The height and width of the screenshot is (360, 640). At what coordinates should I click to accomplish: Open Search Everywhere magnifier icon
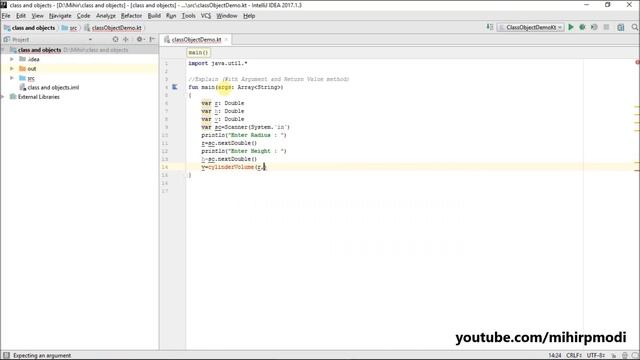click(x=635, y=27)
